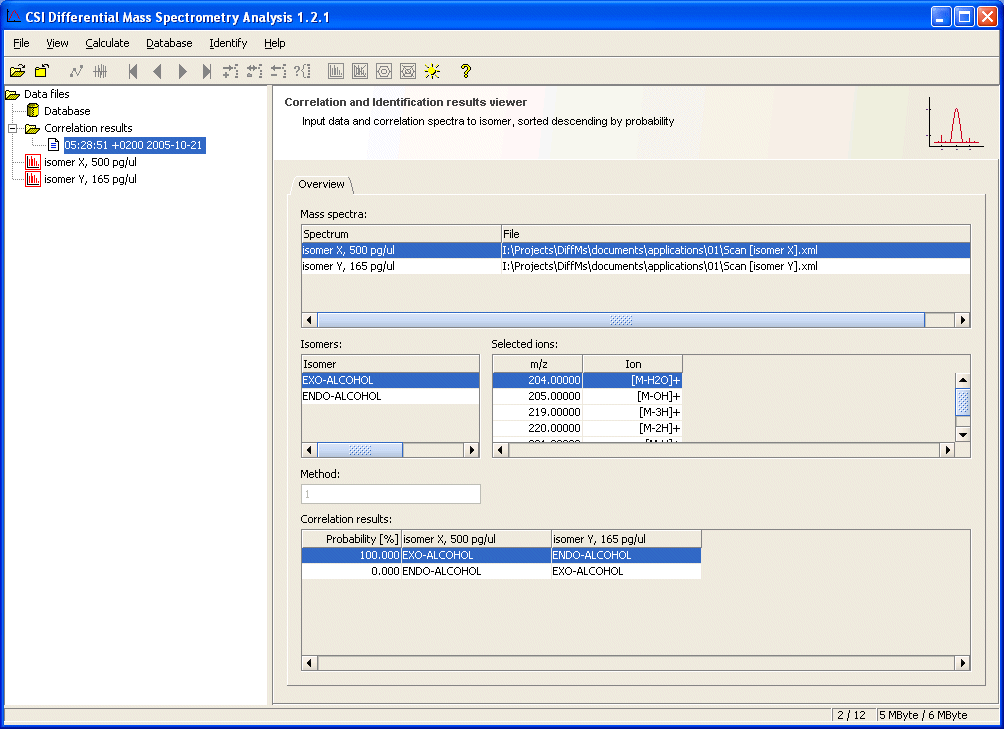Image resolution: width=1004 pixels, height=729 pixels.
Task: Open the Database menu
Action: click(x=169, y=43)
